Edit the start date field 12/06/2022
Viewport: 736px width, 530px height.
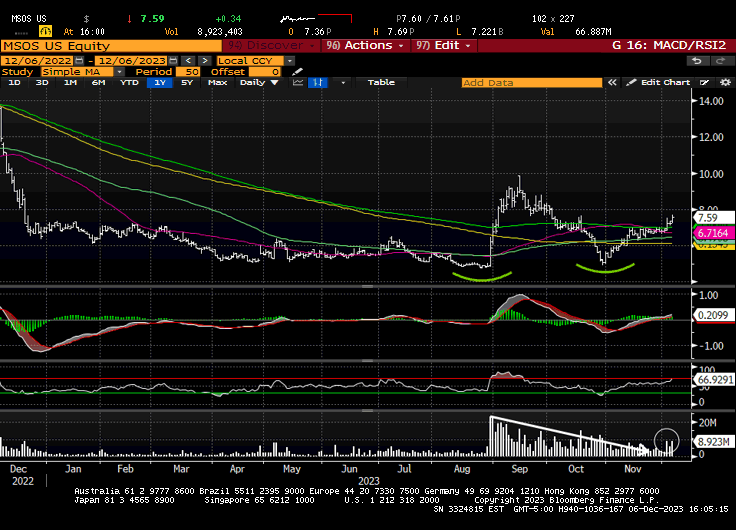tap(38, 61)
